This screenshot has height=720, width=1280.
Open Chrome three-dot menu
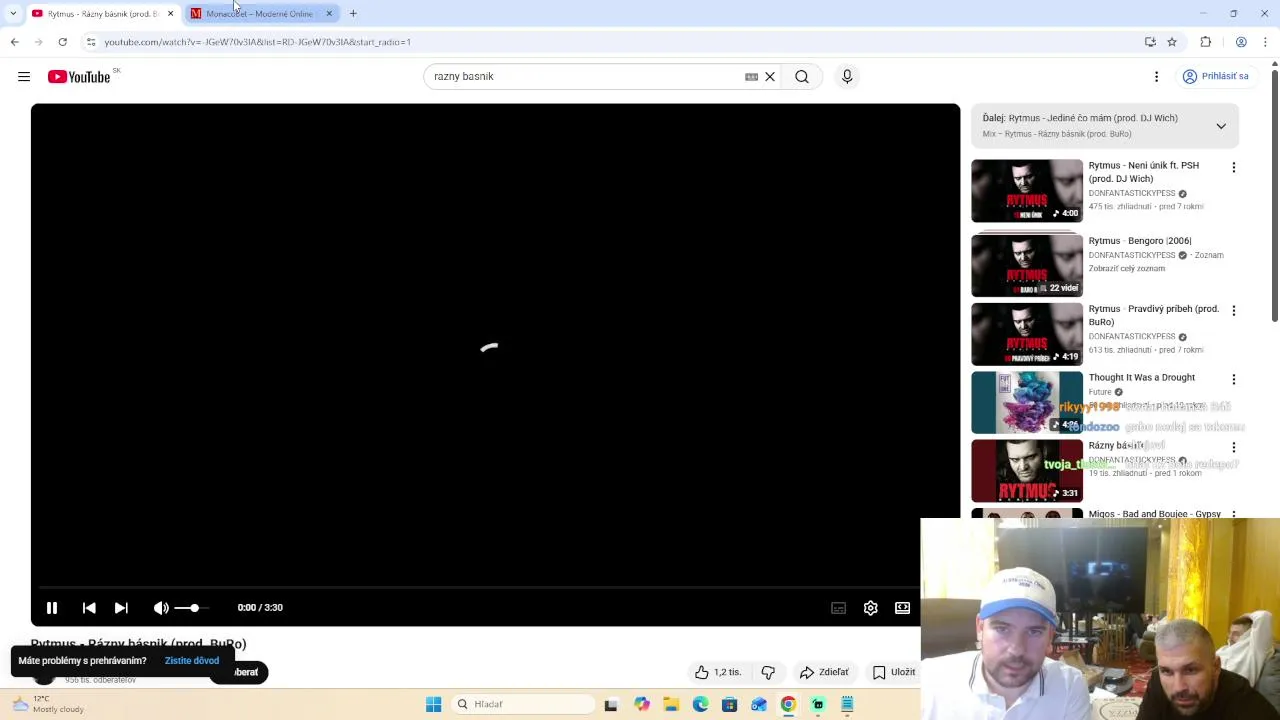point(1265,42)
